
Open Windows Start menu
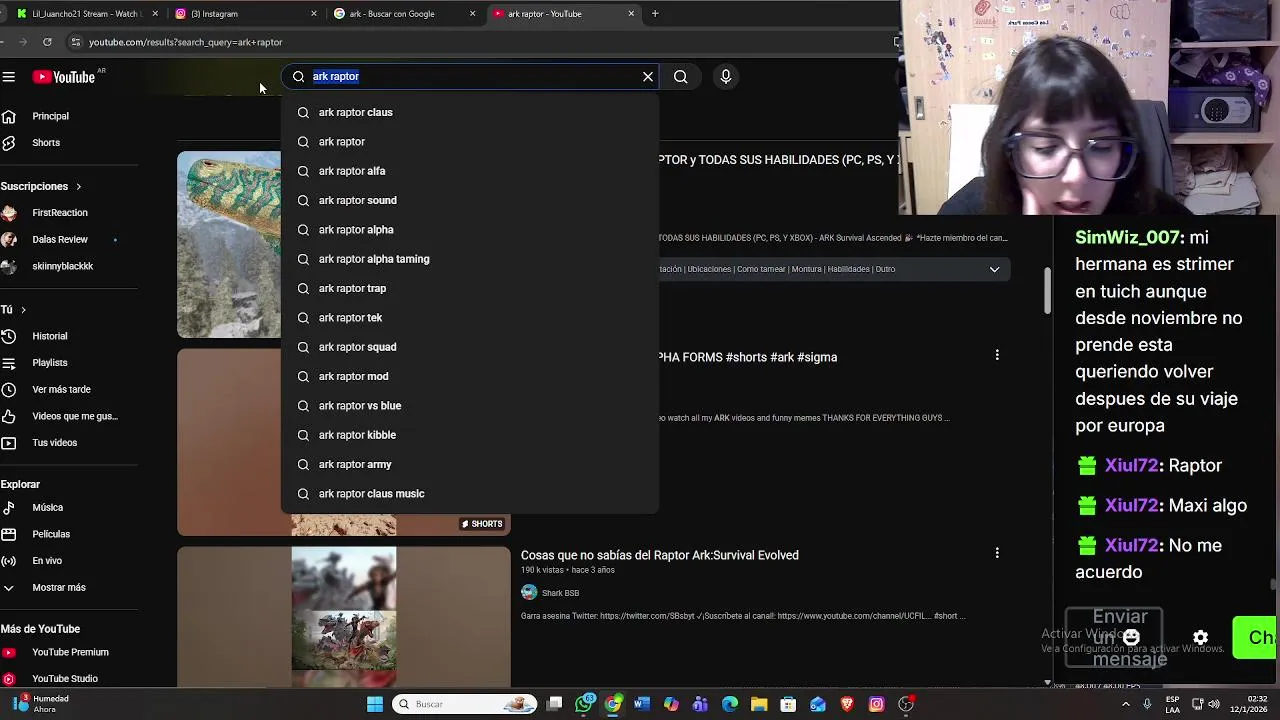click(375, 704)
